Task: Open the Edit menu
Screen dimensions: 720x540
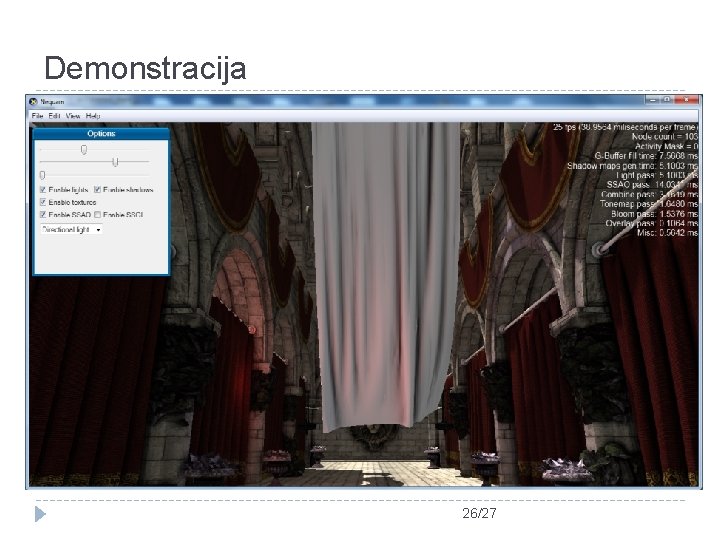Action: pyautogui.click(x=54, y=116)
